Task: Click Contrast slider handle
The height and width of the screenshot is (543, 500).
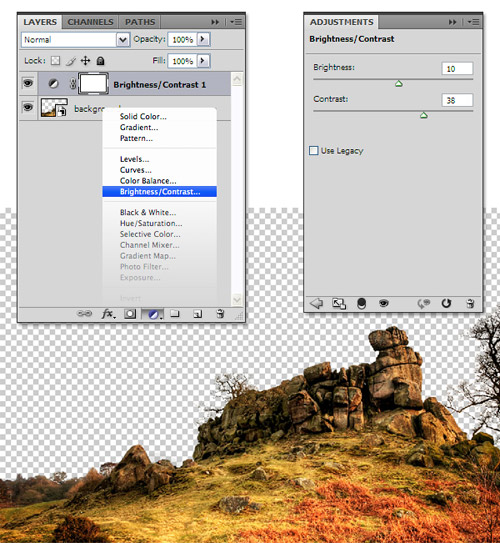Action: point(424,115)
